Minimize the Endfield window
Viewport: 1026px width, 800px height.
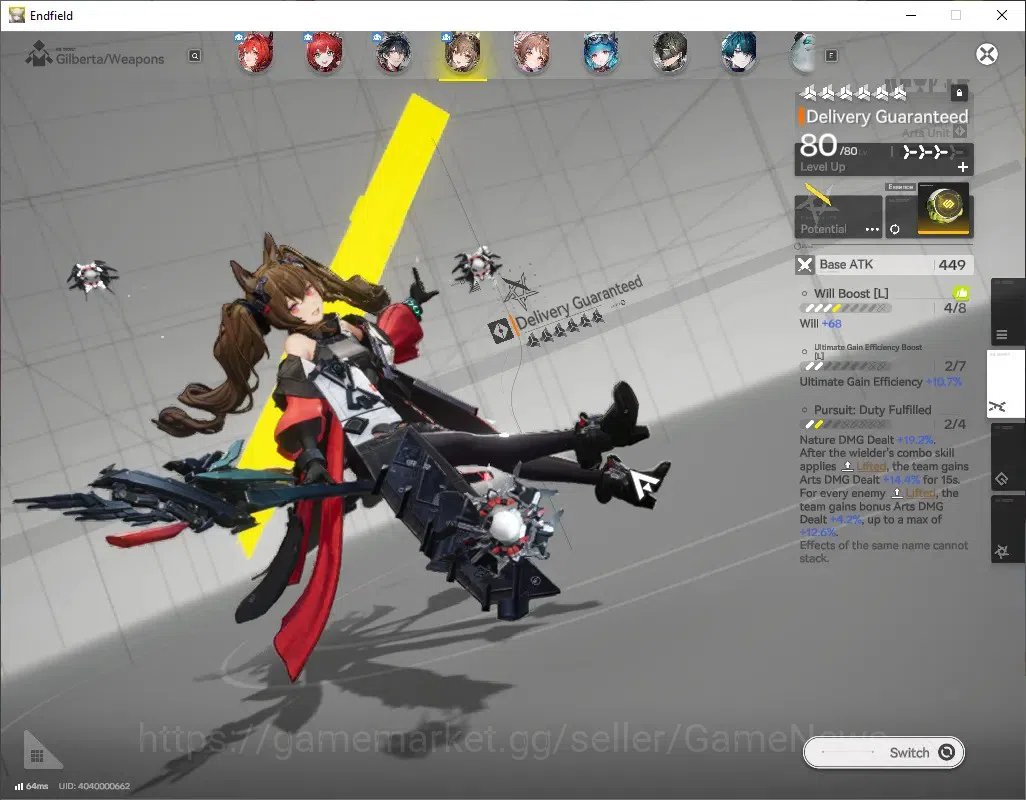pos(911,15)
